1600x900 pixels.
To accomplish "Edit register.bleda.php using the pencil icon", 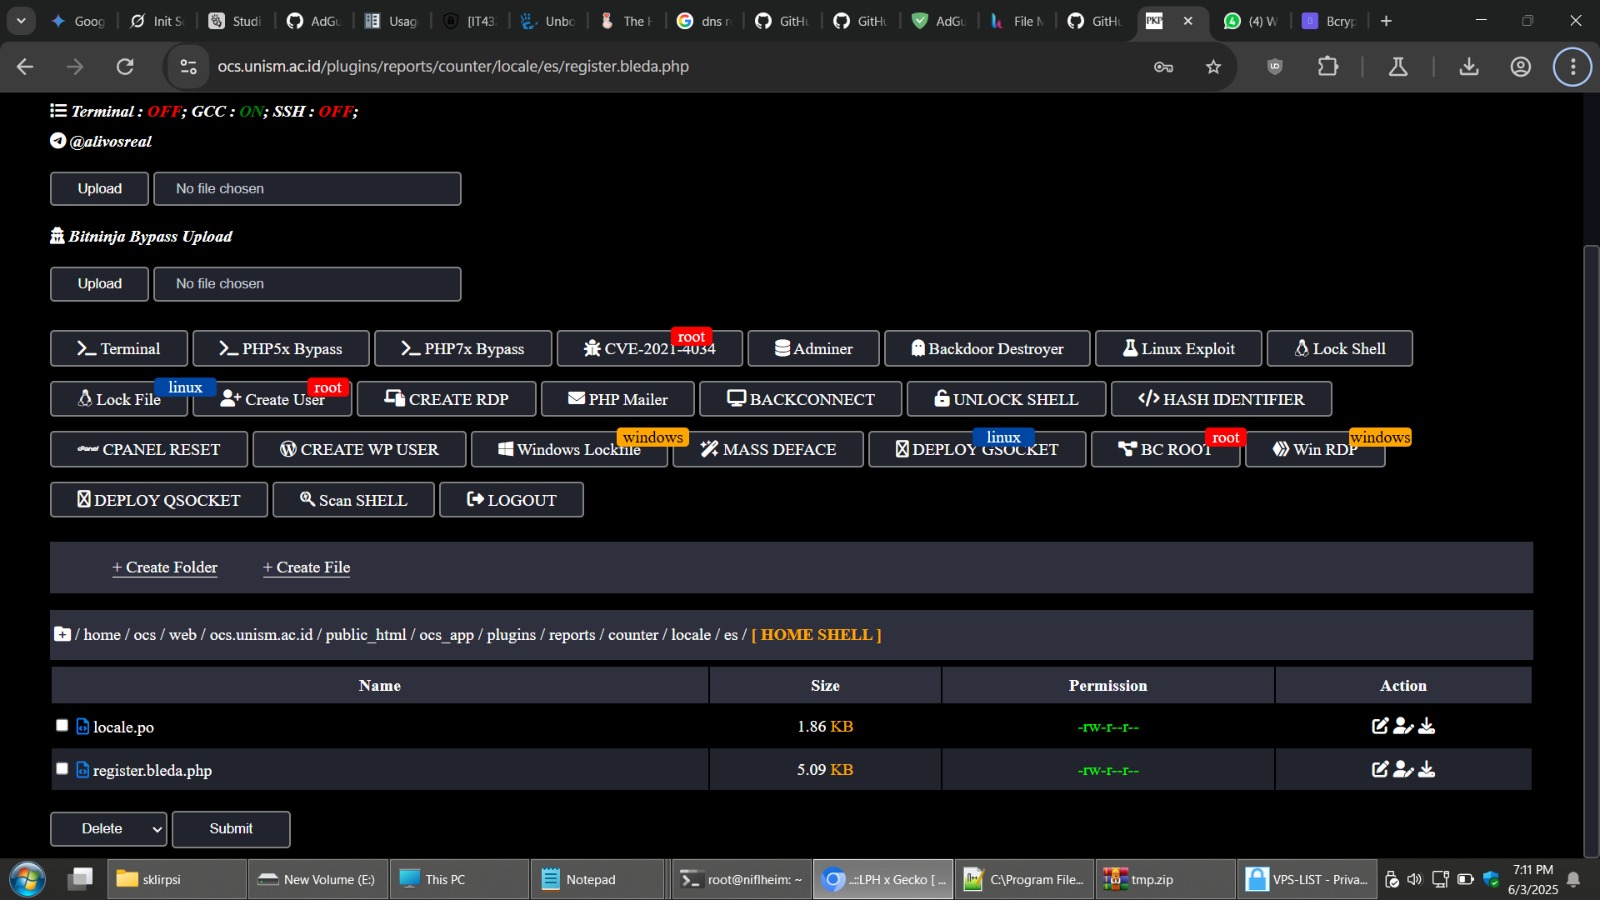I will coord(1380,770).
